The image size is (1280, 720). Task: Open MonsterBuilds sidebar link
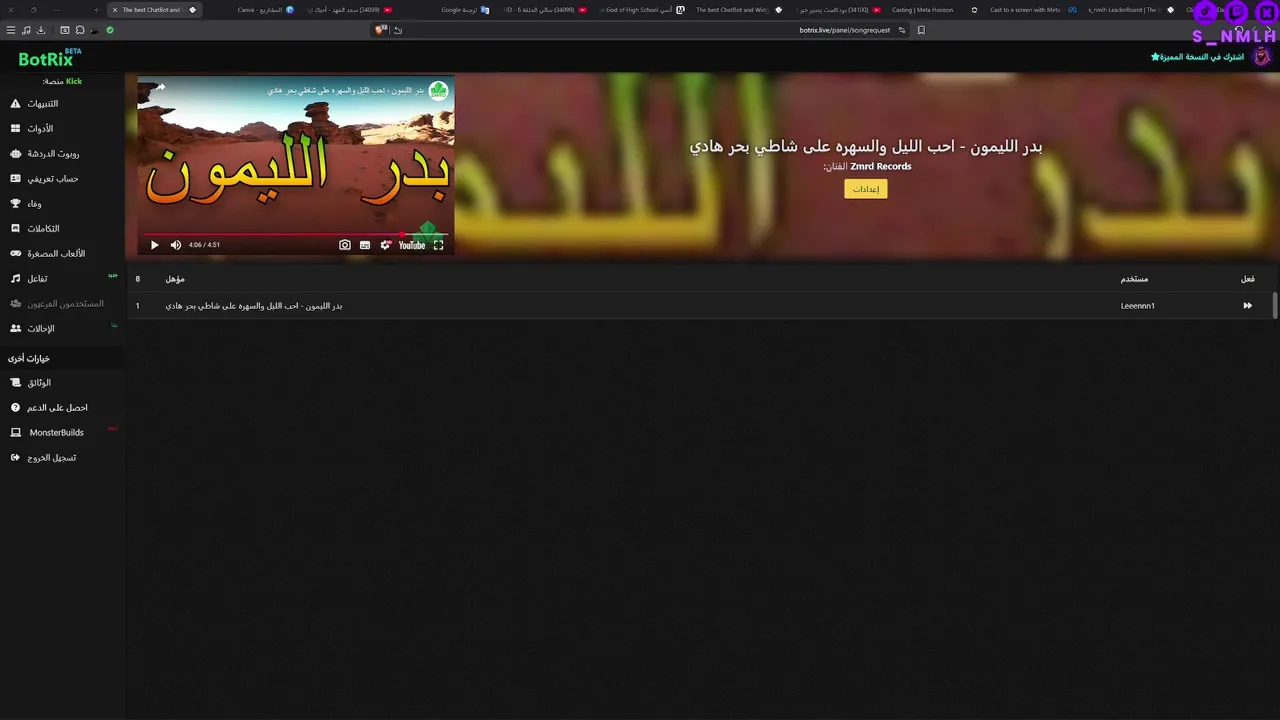click(48, 432)
